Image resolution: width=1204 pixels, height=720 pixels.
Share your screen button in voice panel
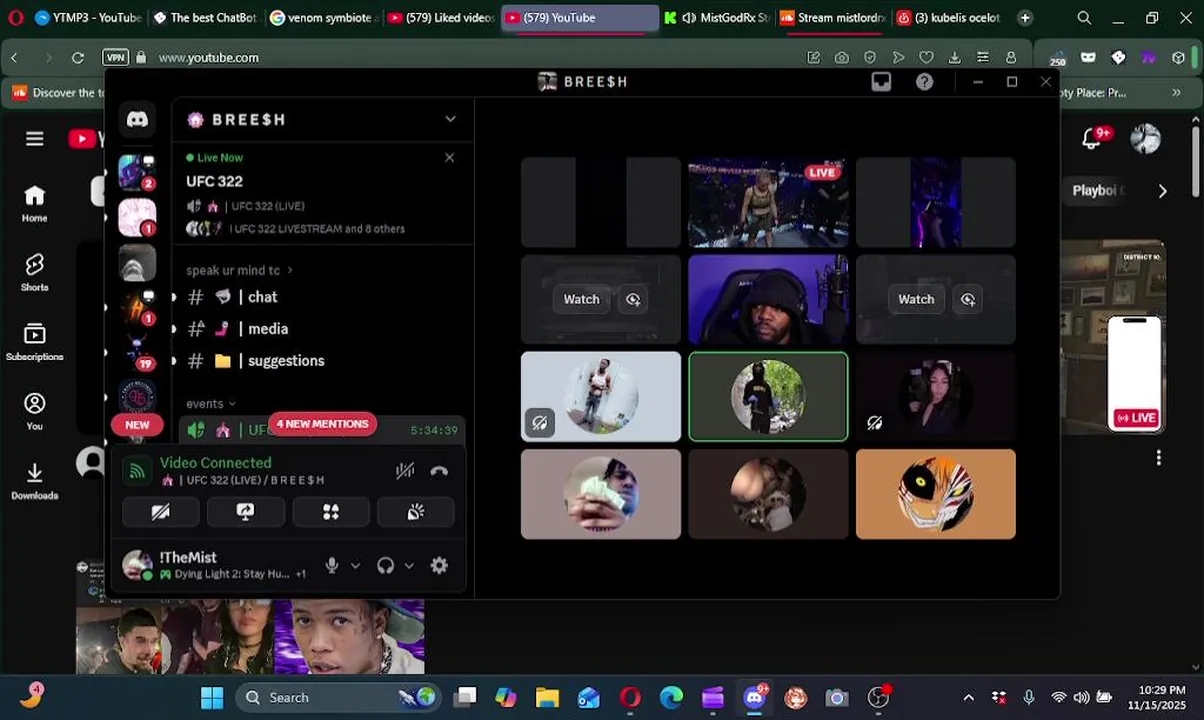(x=245, y=512)
